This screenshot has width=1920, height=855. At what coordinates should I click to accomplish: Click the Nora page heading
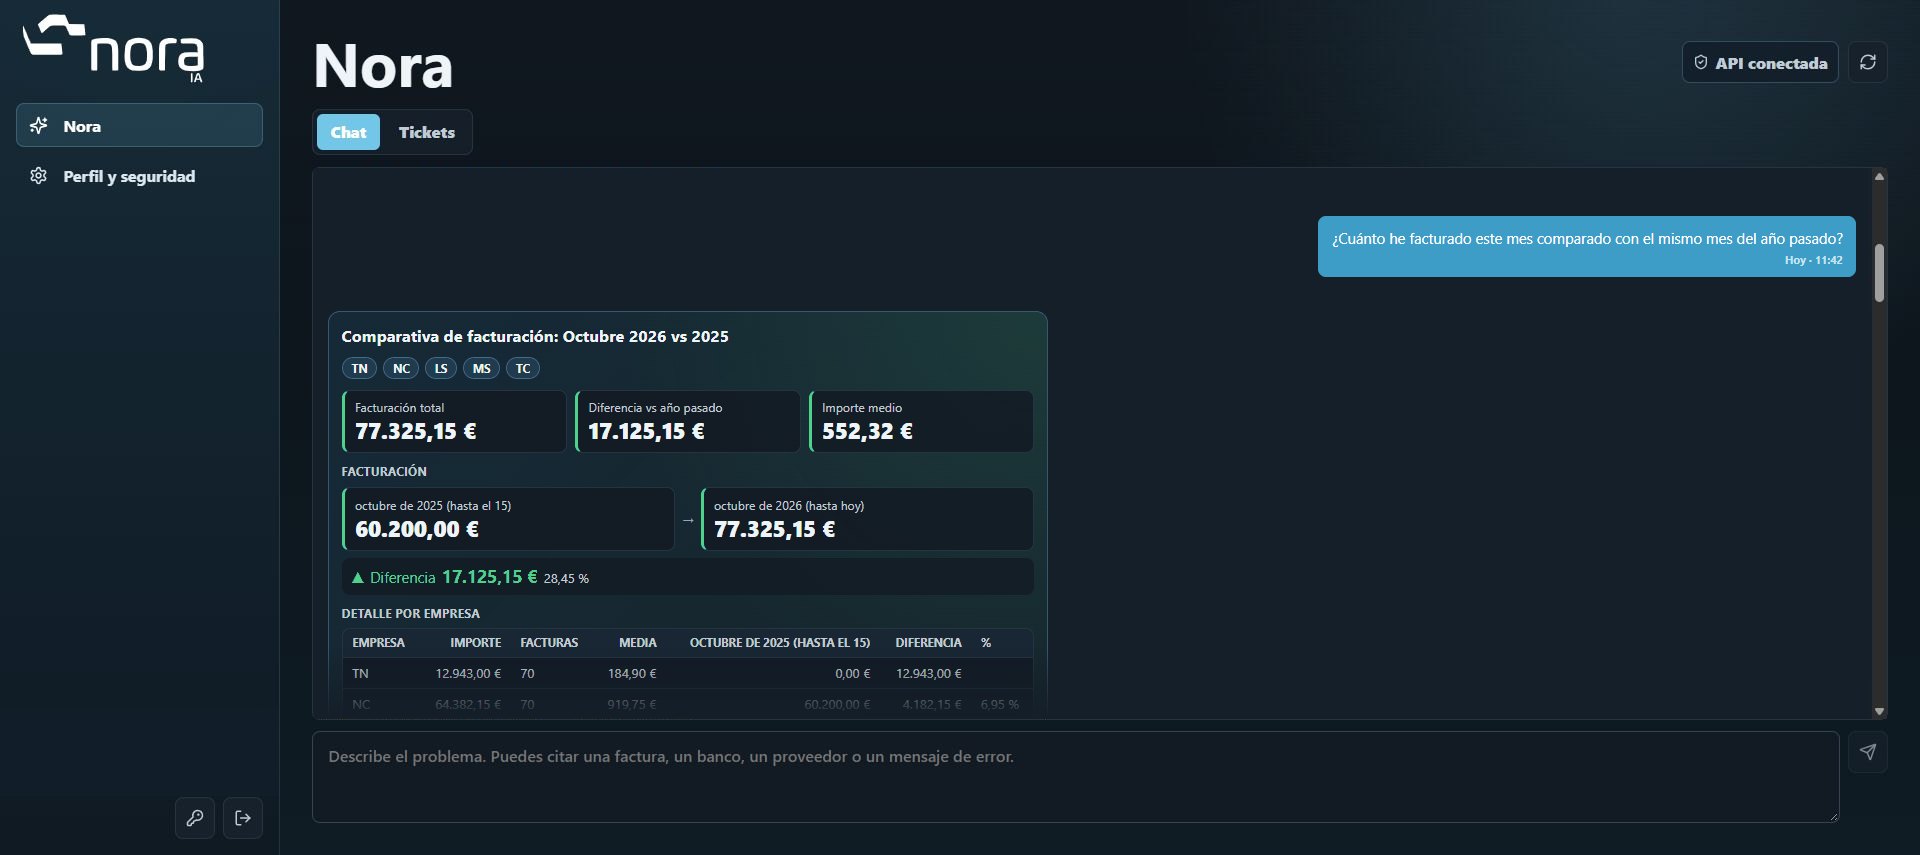pyautogui.click(x=383, y=66)
